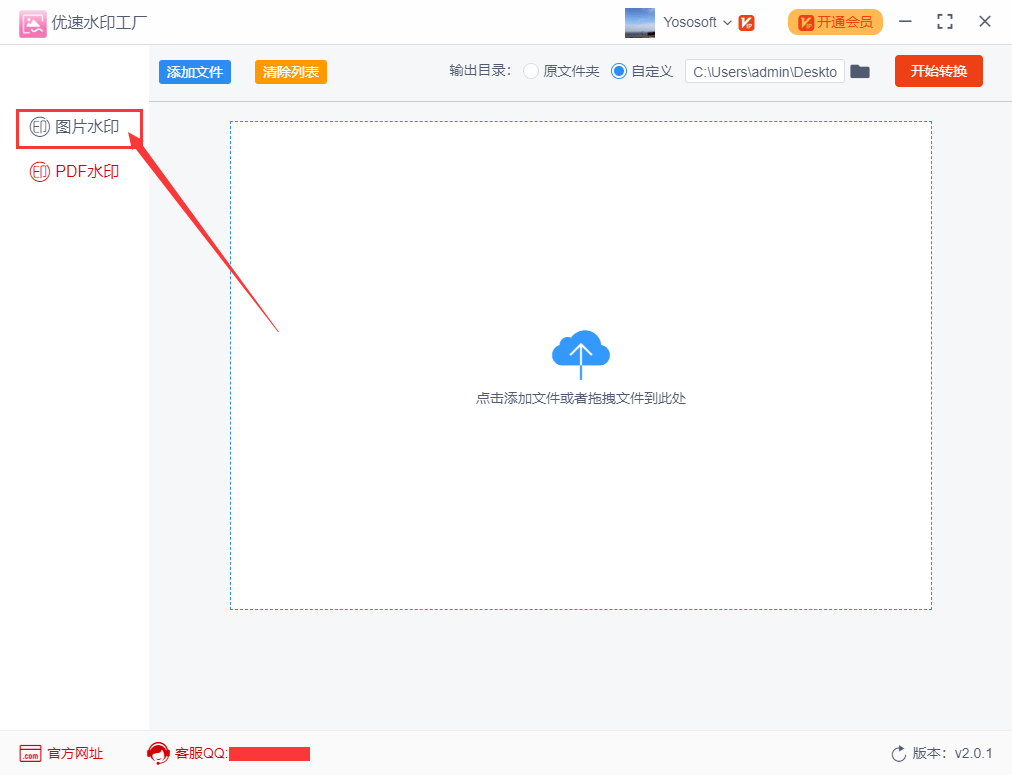This screenshot has width=1012, height=775.
Task: Click the cloud upload icon
Action: [x=581, y=354]
